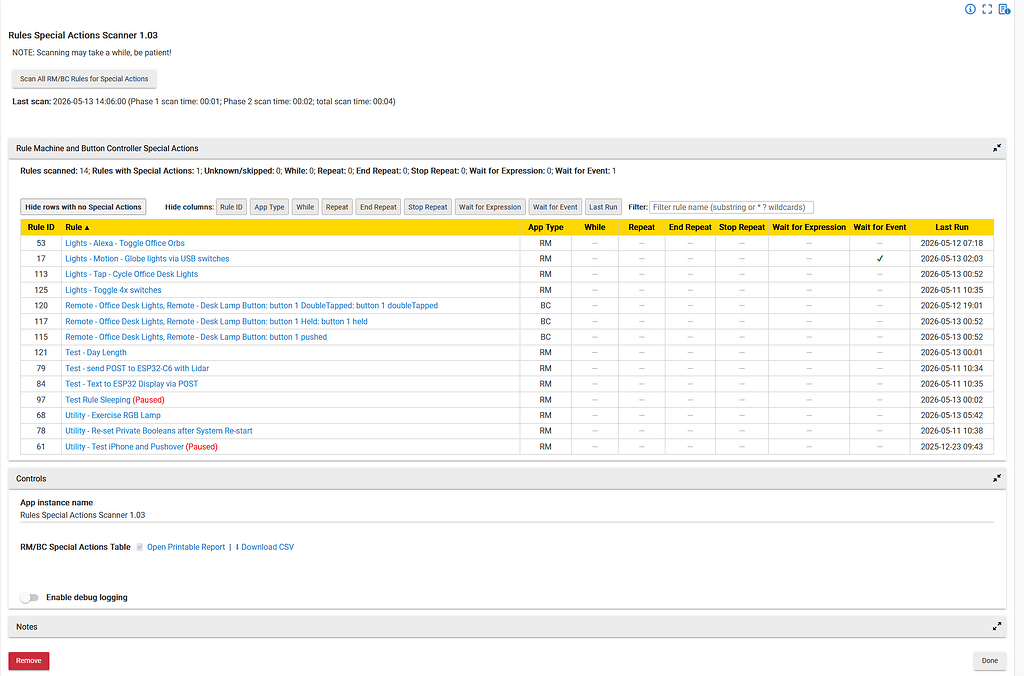Hide the Wait for Event column

(555, 207)
